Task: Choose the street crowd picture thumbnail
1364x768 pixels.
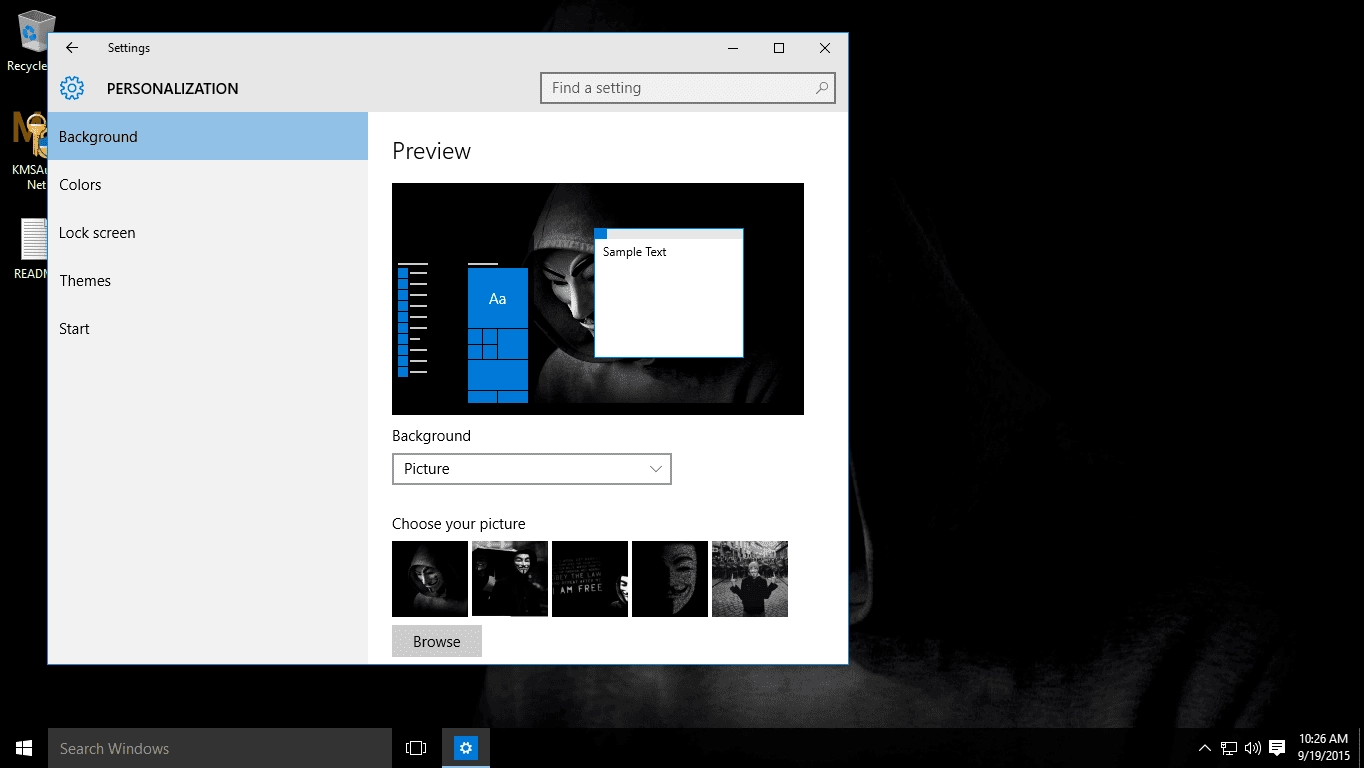Action: [x=750, y=579]
